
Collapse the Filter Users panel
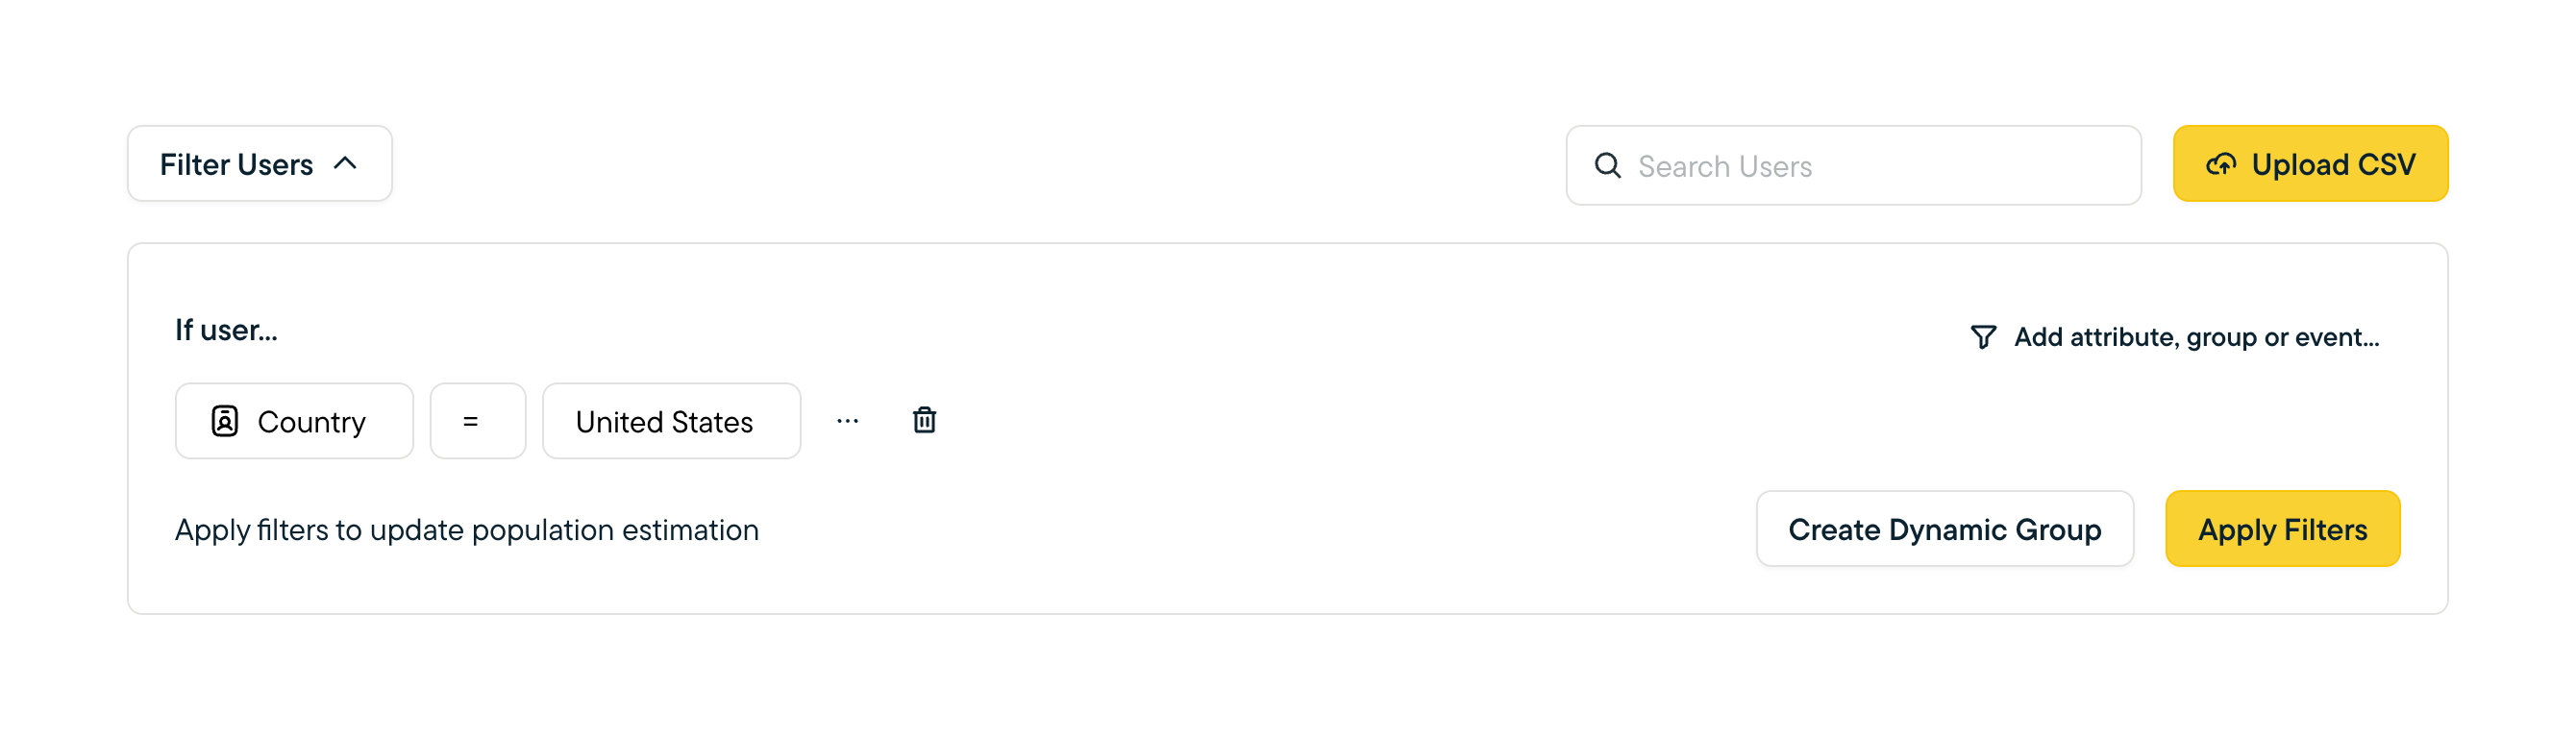pyautogui.click(x=259, y=163)
